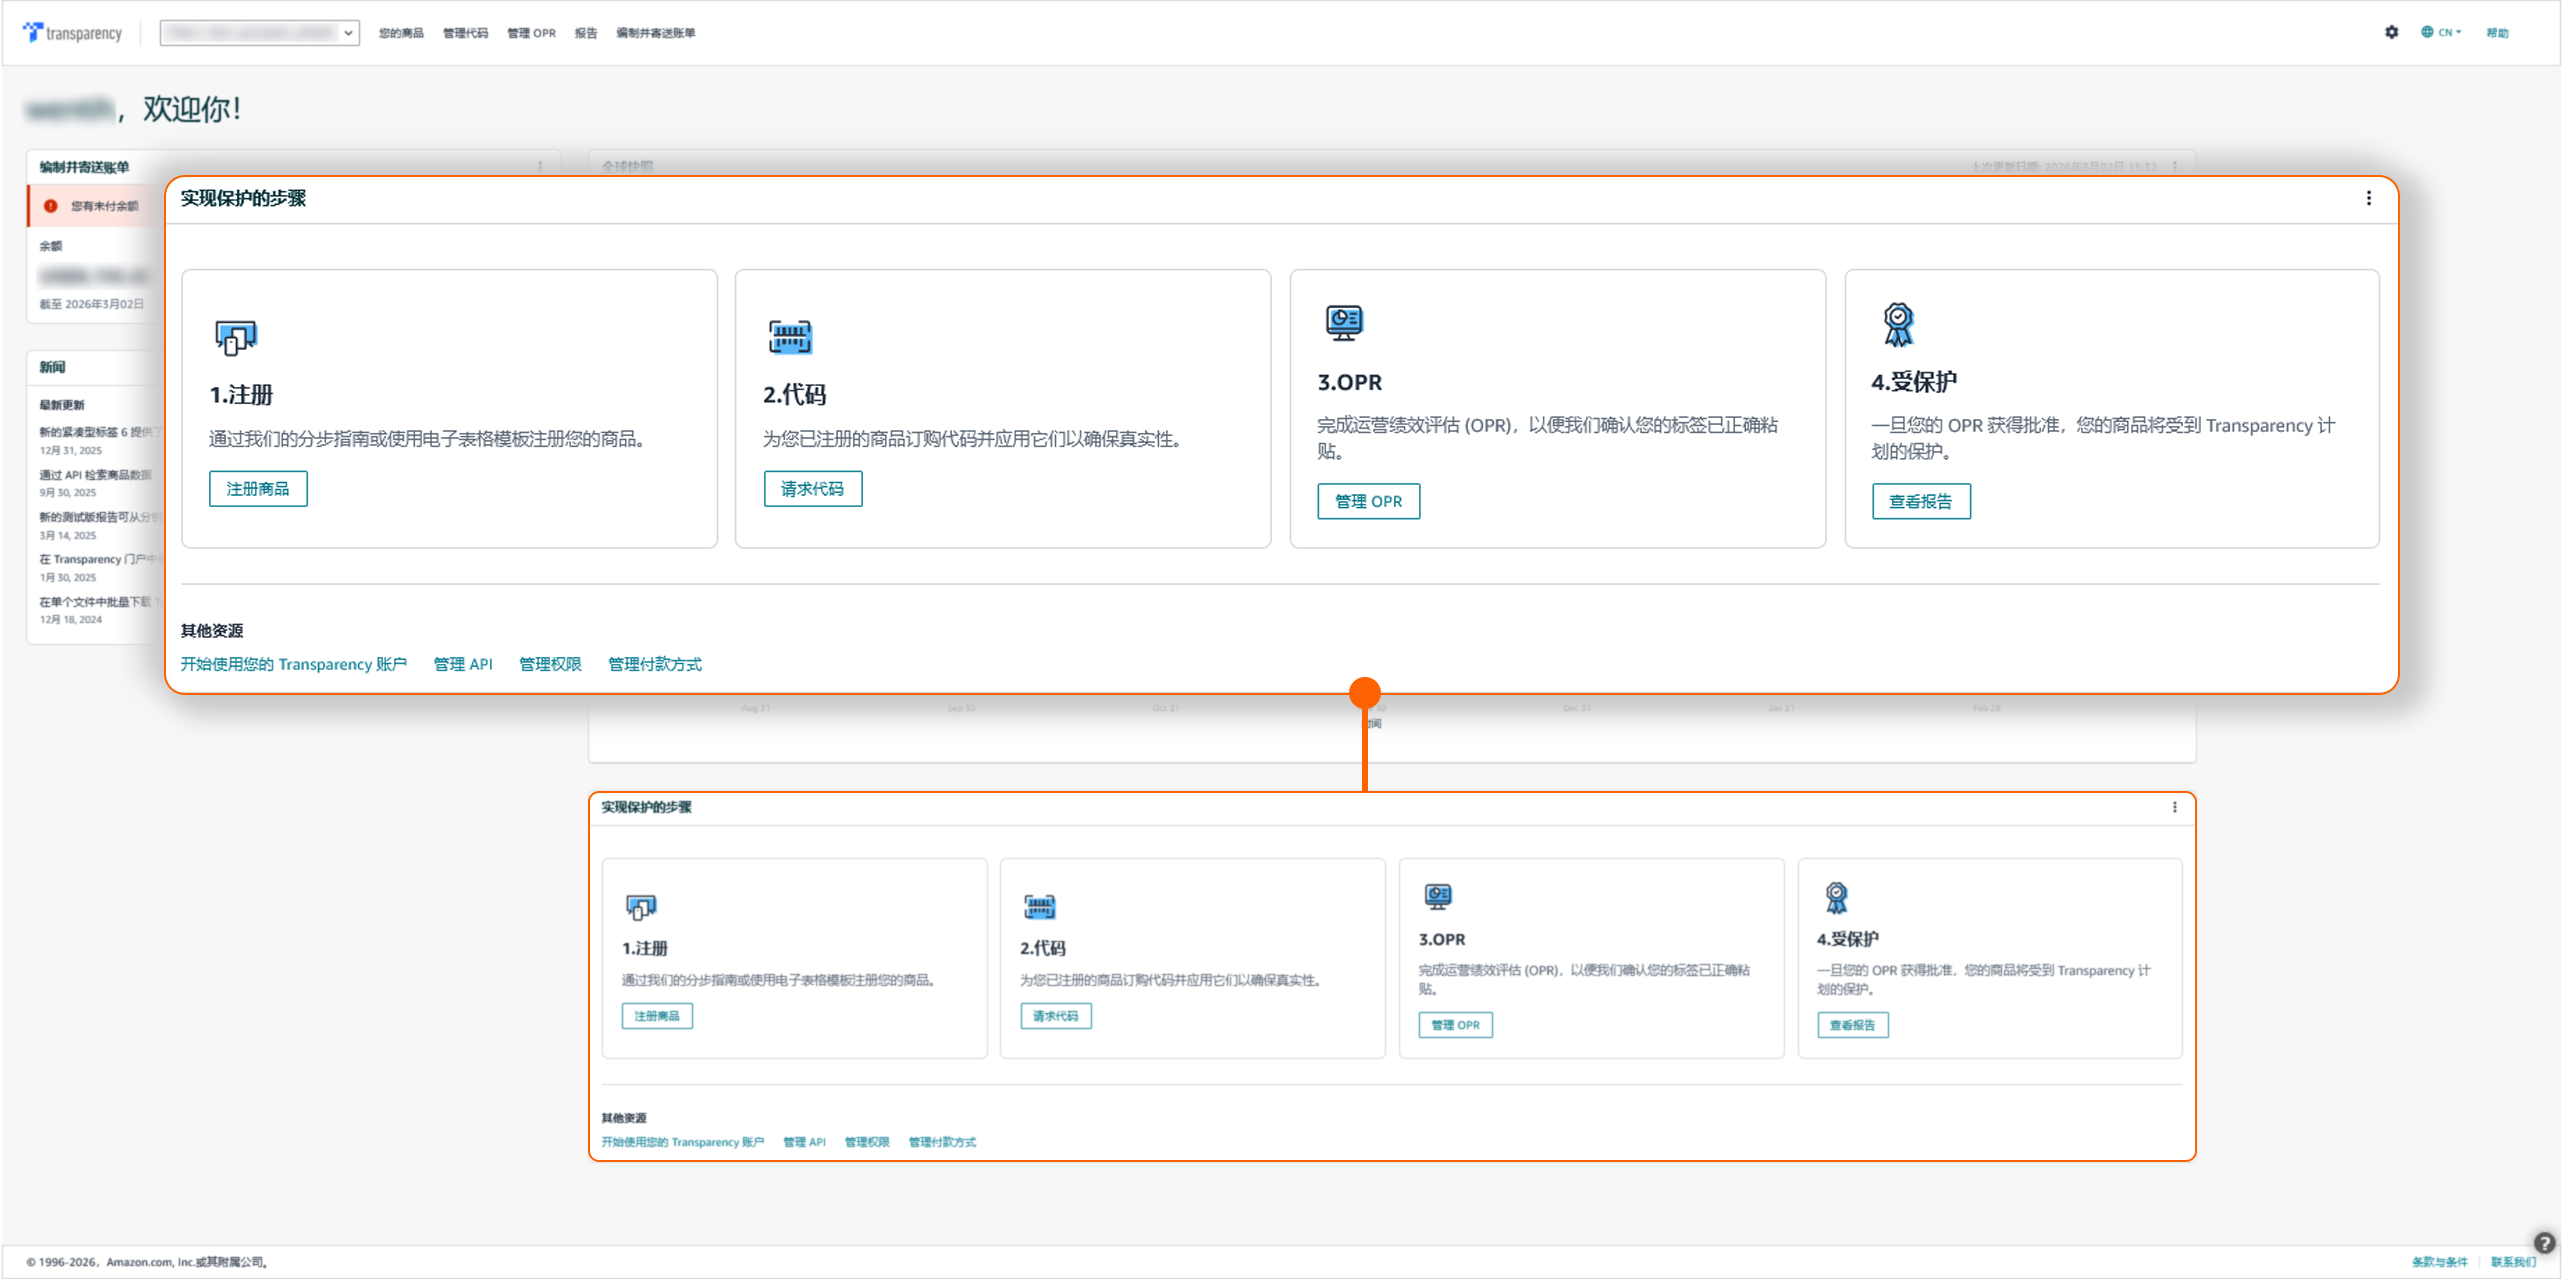Click the help question mark icon

tap(2544, 1243)
